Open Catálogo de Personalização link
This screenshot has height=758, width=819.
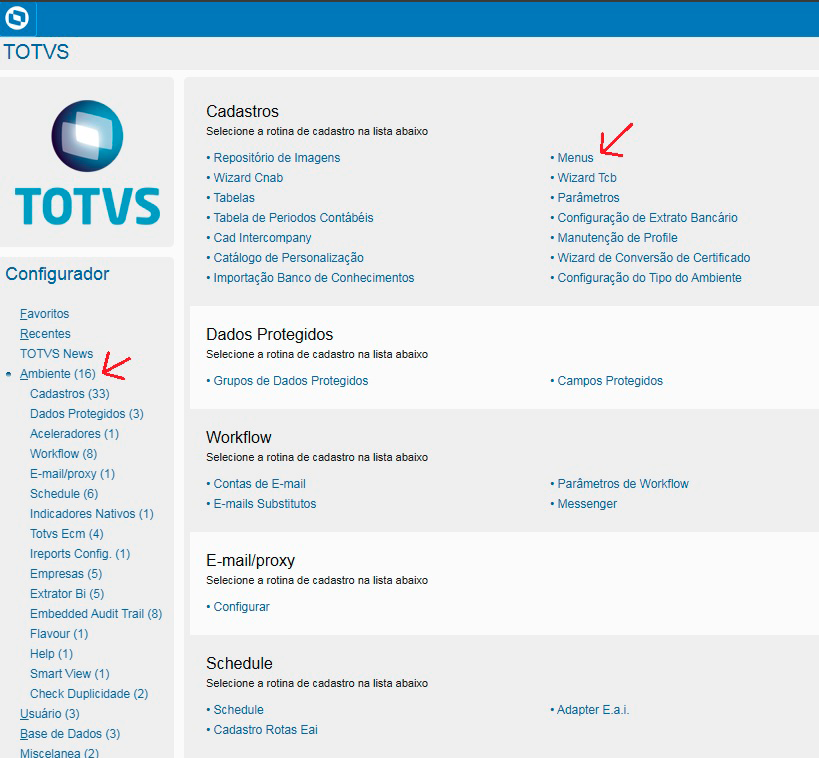pos(288,258)
